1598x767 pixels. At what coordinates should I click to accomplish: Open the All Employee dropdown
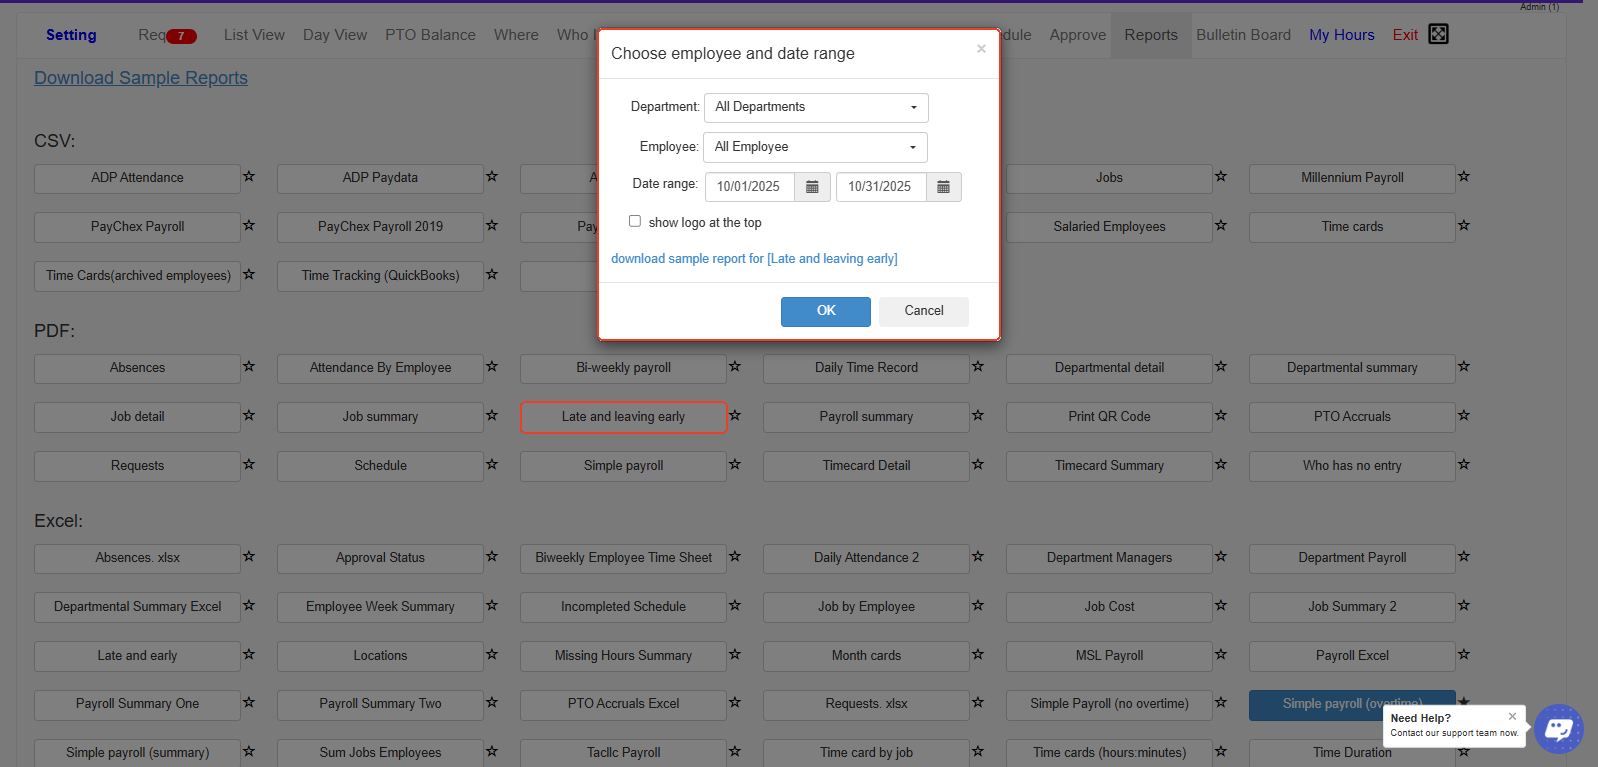pos(815,147)
